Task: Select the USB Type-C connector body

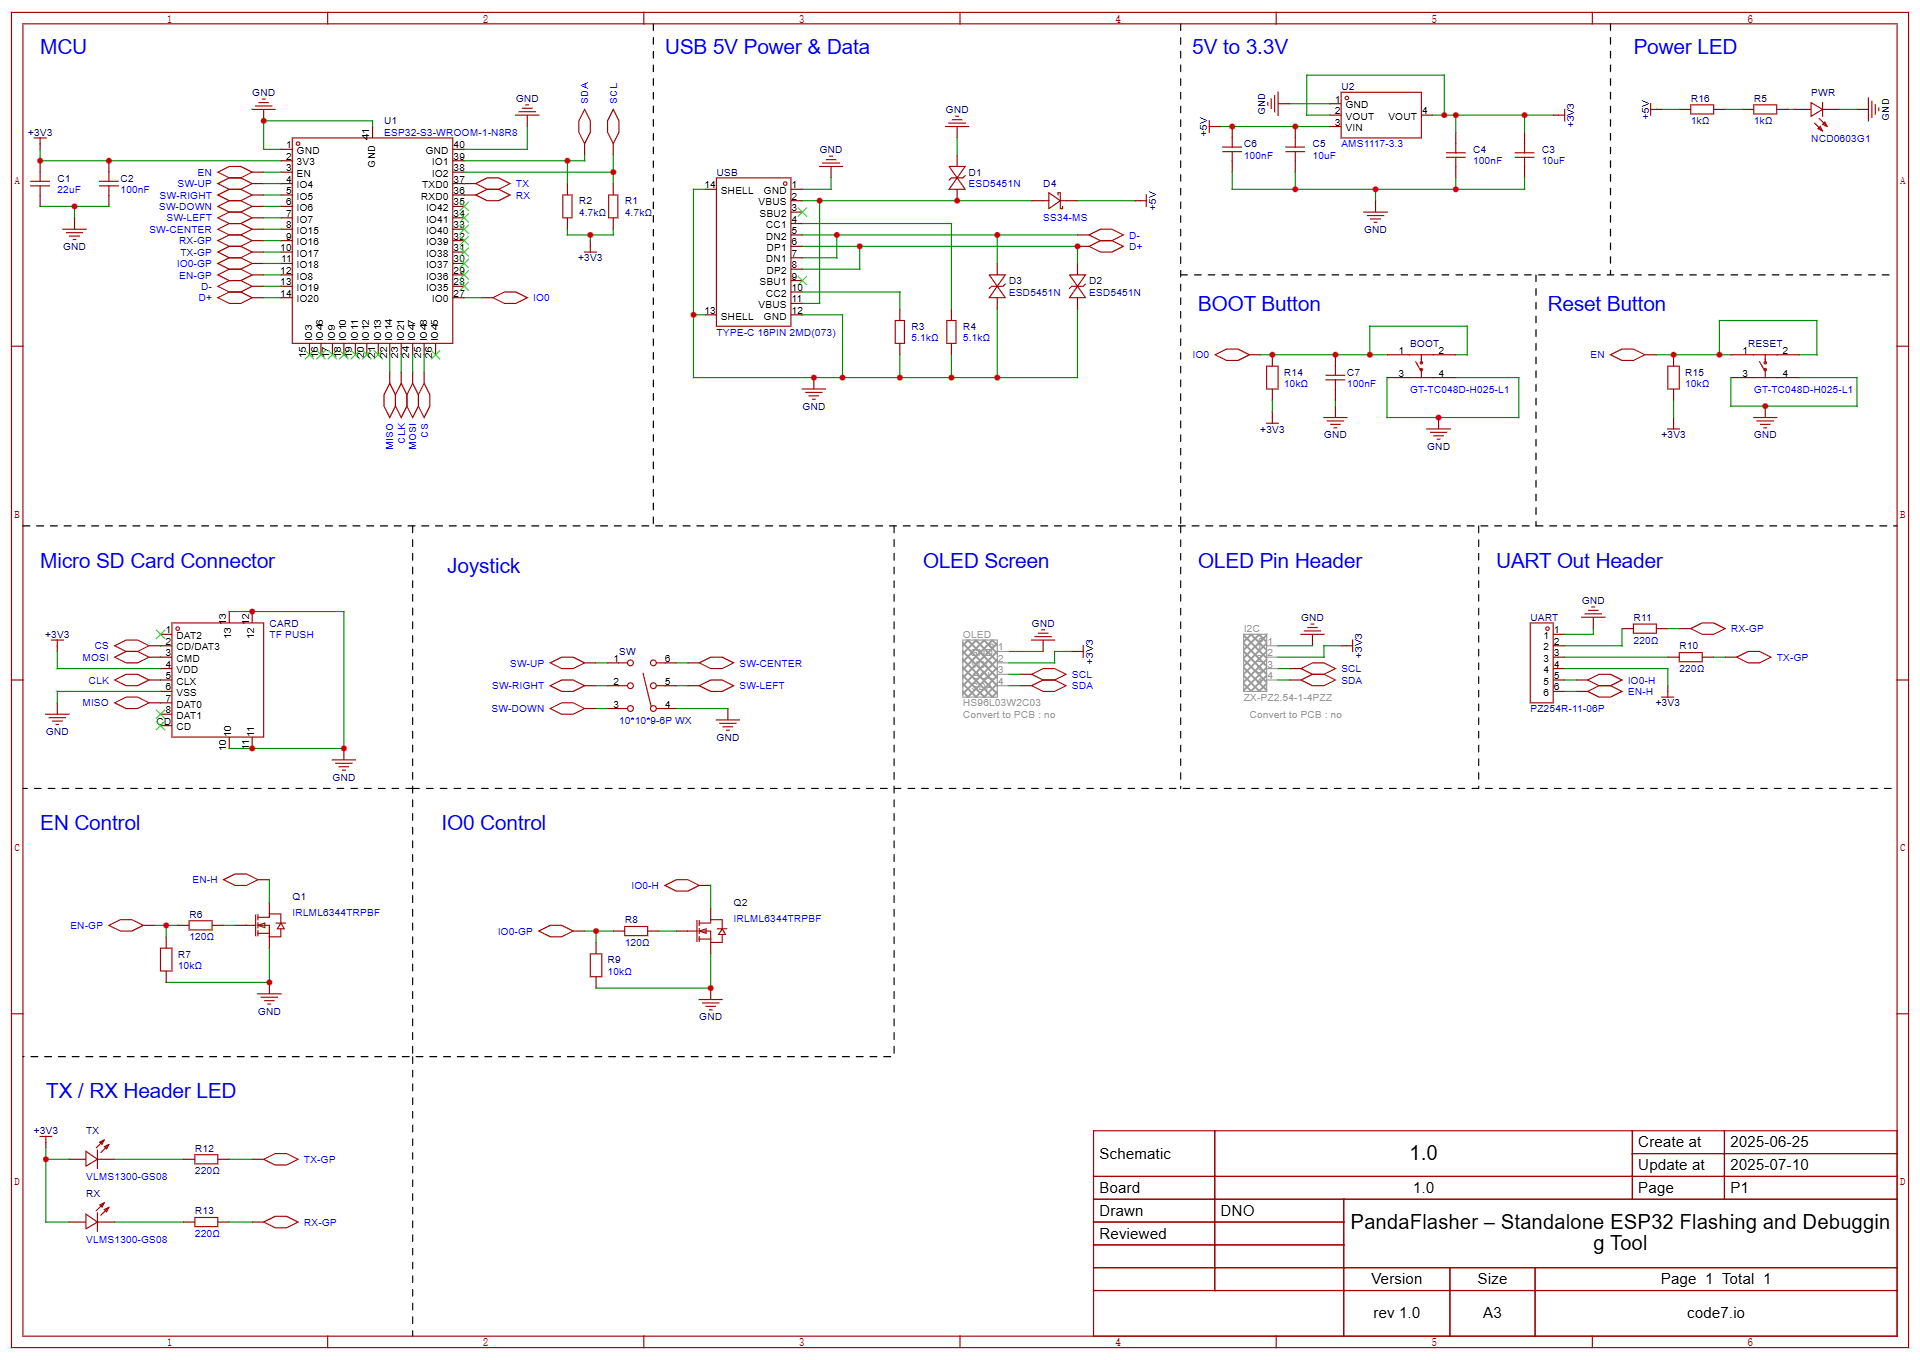Action: coord(753,252)
